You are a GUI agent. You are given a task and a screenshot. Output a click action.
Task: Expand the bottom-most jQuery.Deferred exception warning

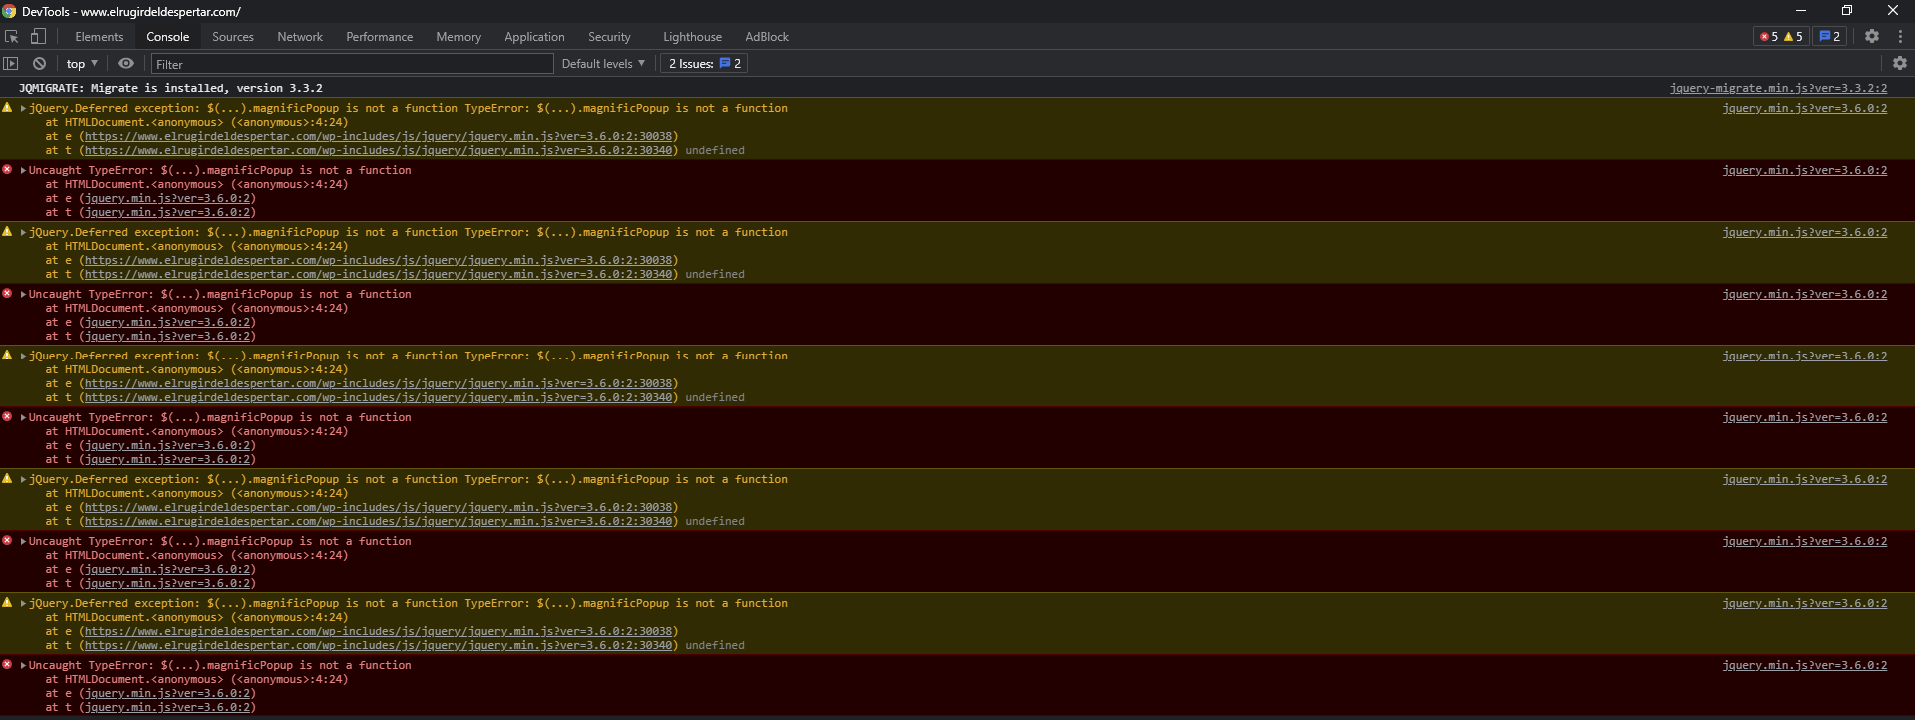[x=23, y=603]
